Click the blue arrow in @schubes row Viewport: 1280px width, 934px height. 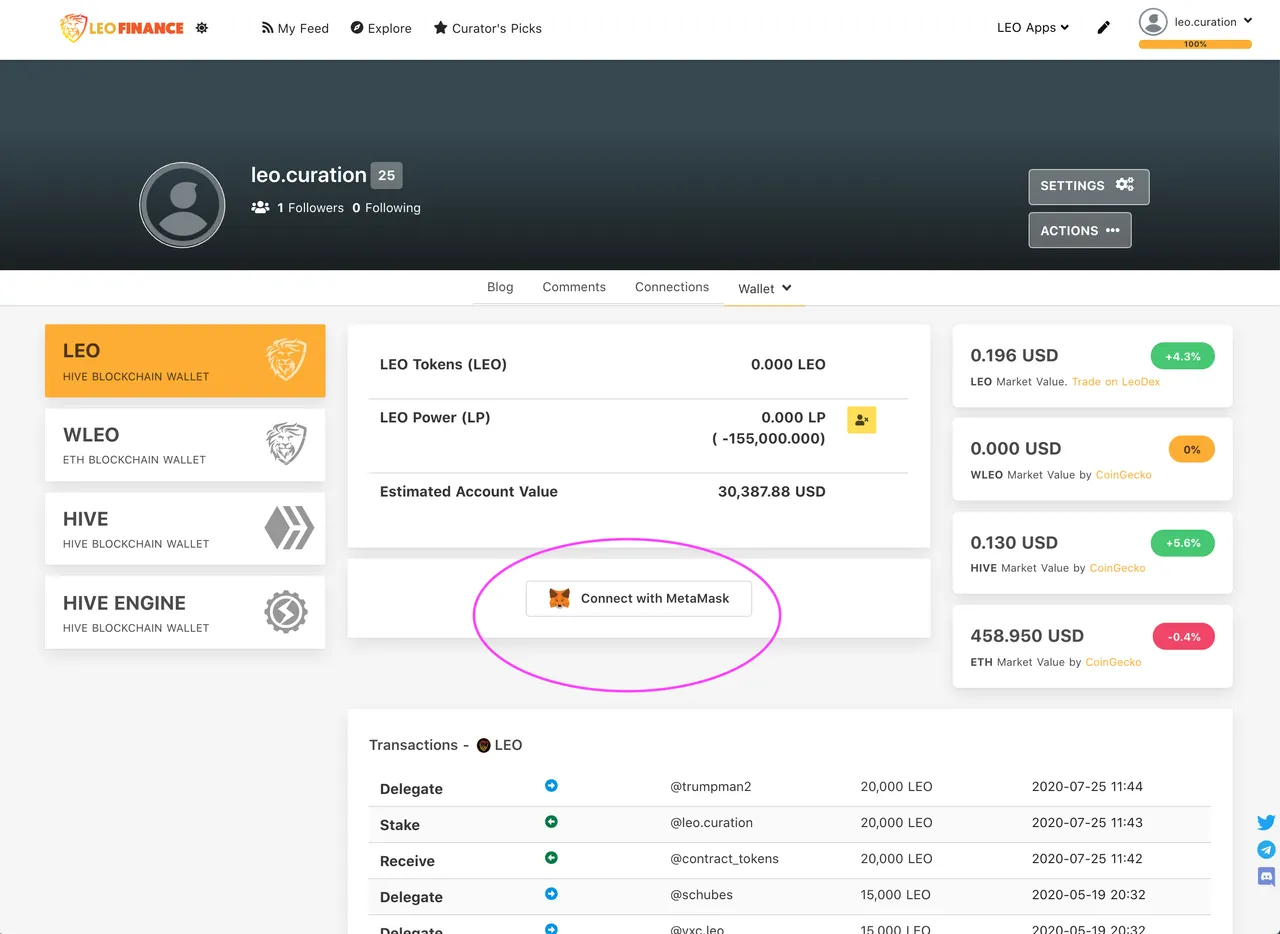(551, 894)
